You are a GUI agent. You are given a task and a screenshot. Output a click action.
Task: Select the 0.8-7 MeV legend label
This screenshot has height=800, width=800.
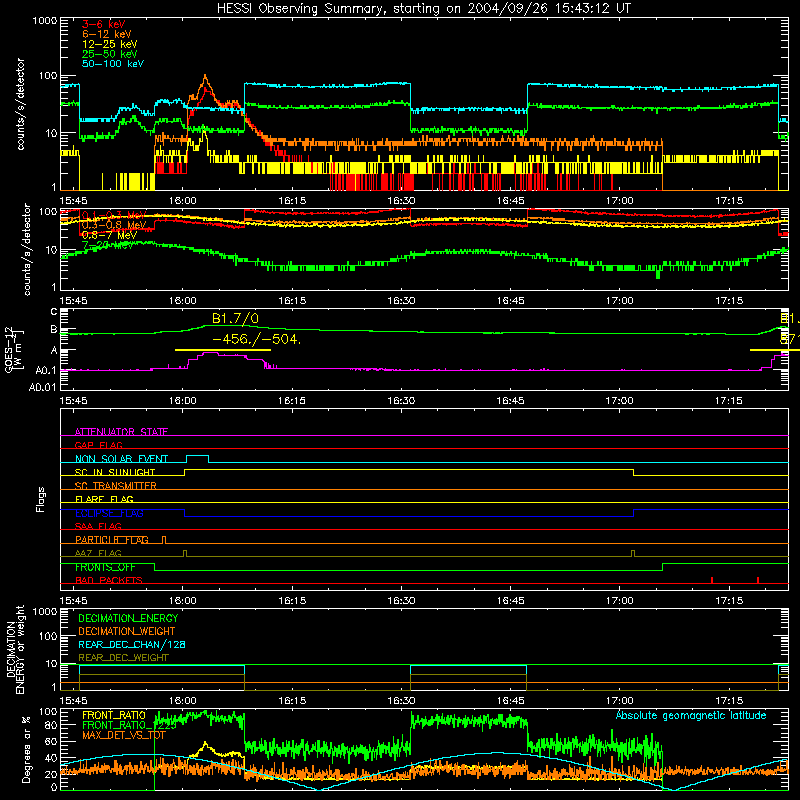click(110, 235)
